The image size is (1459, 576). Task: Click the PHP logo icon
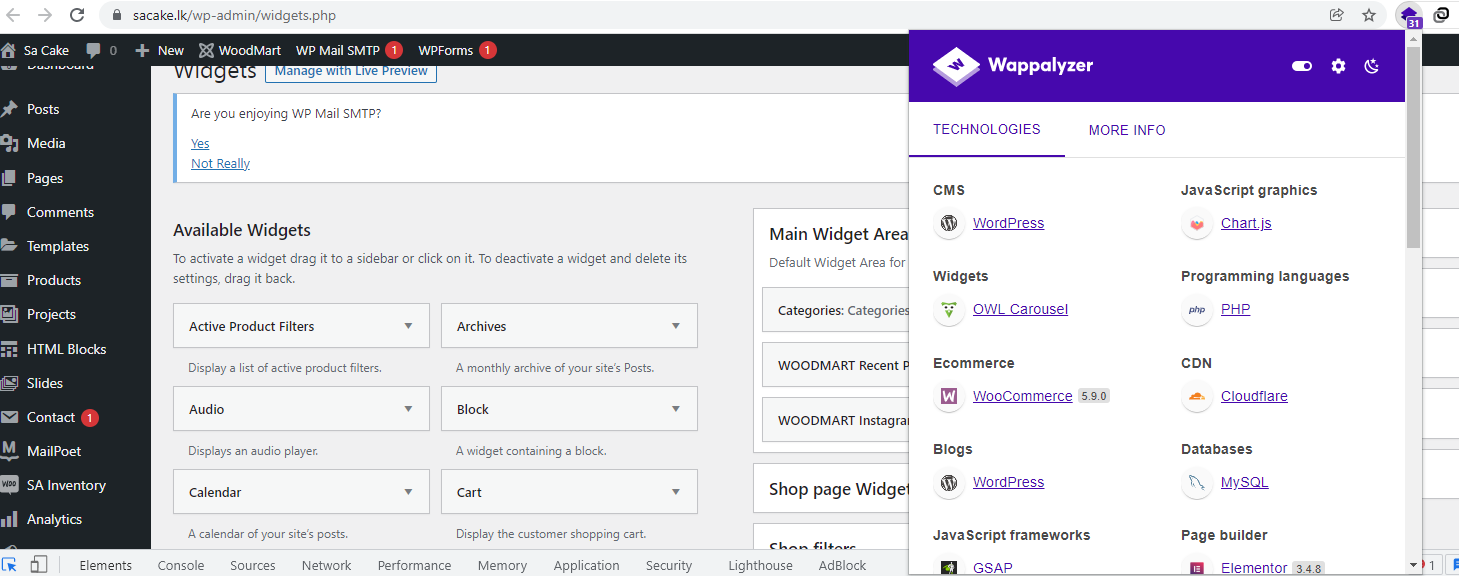[x=1196, y=309]
